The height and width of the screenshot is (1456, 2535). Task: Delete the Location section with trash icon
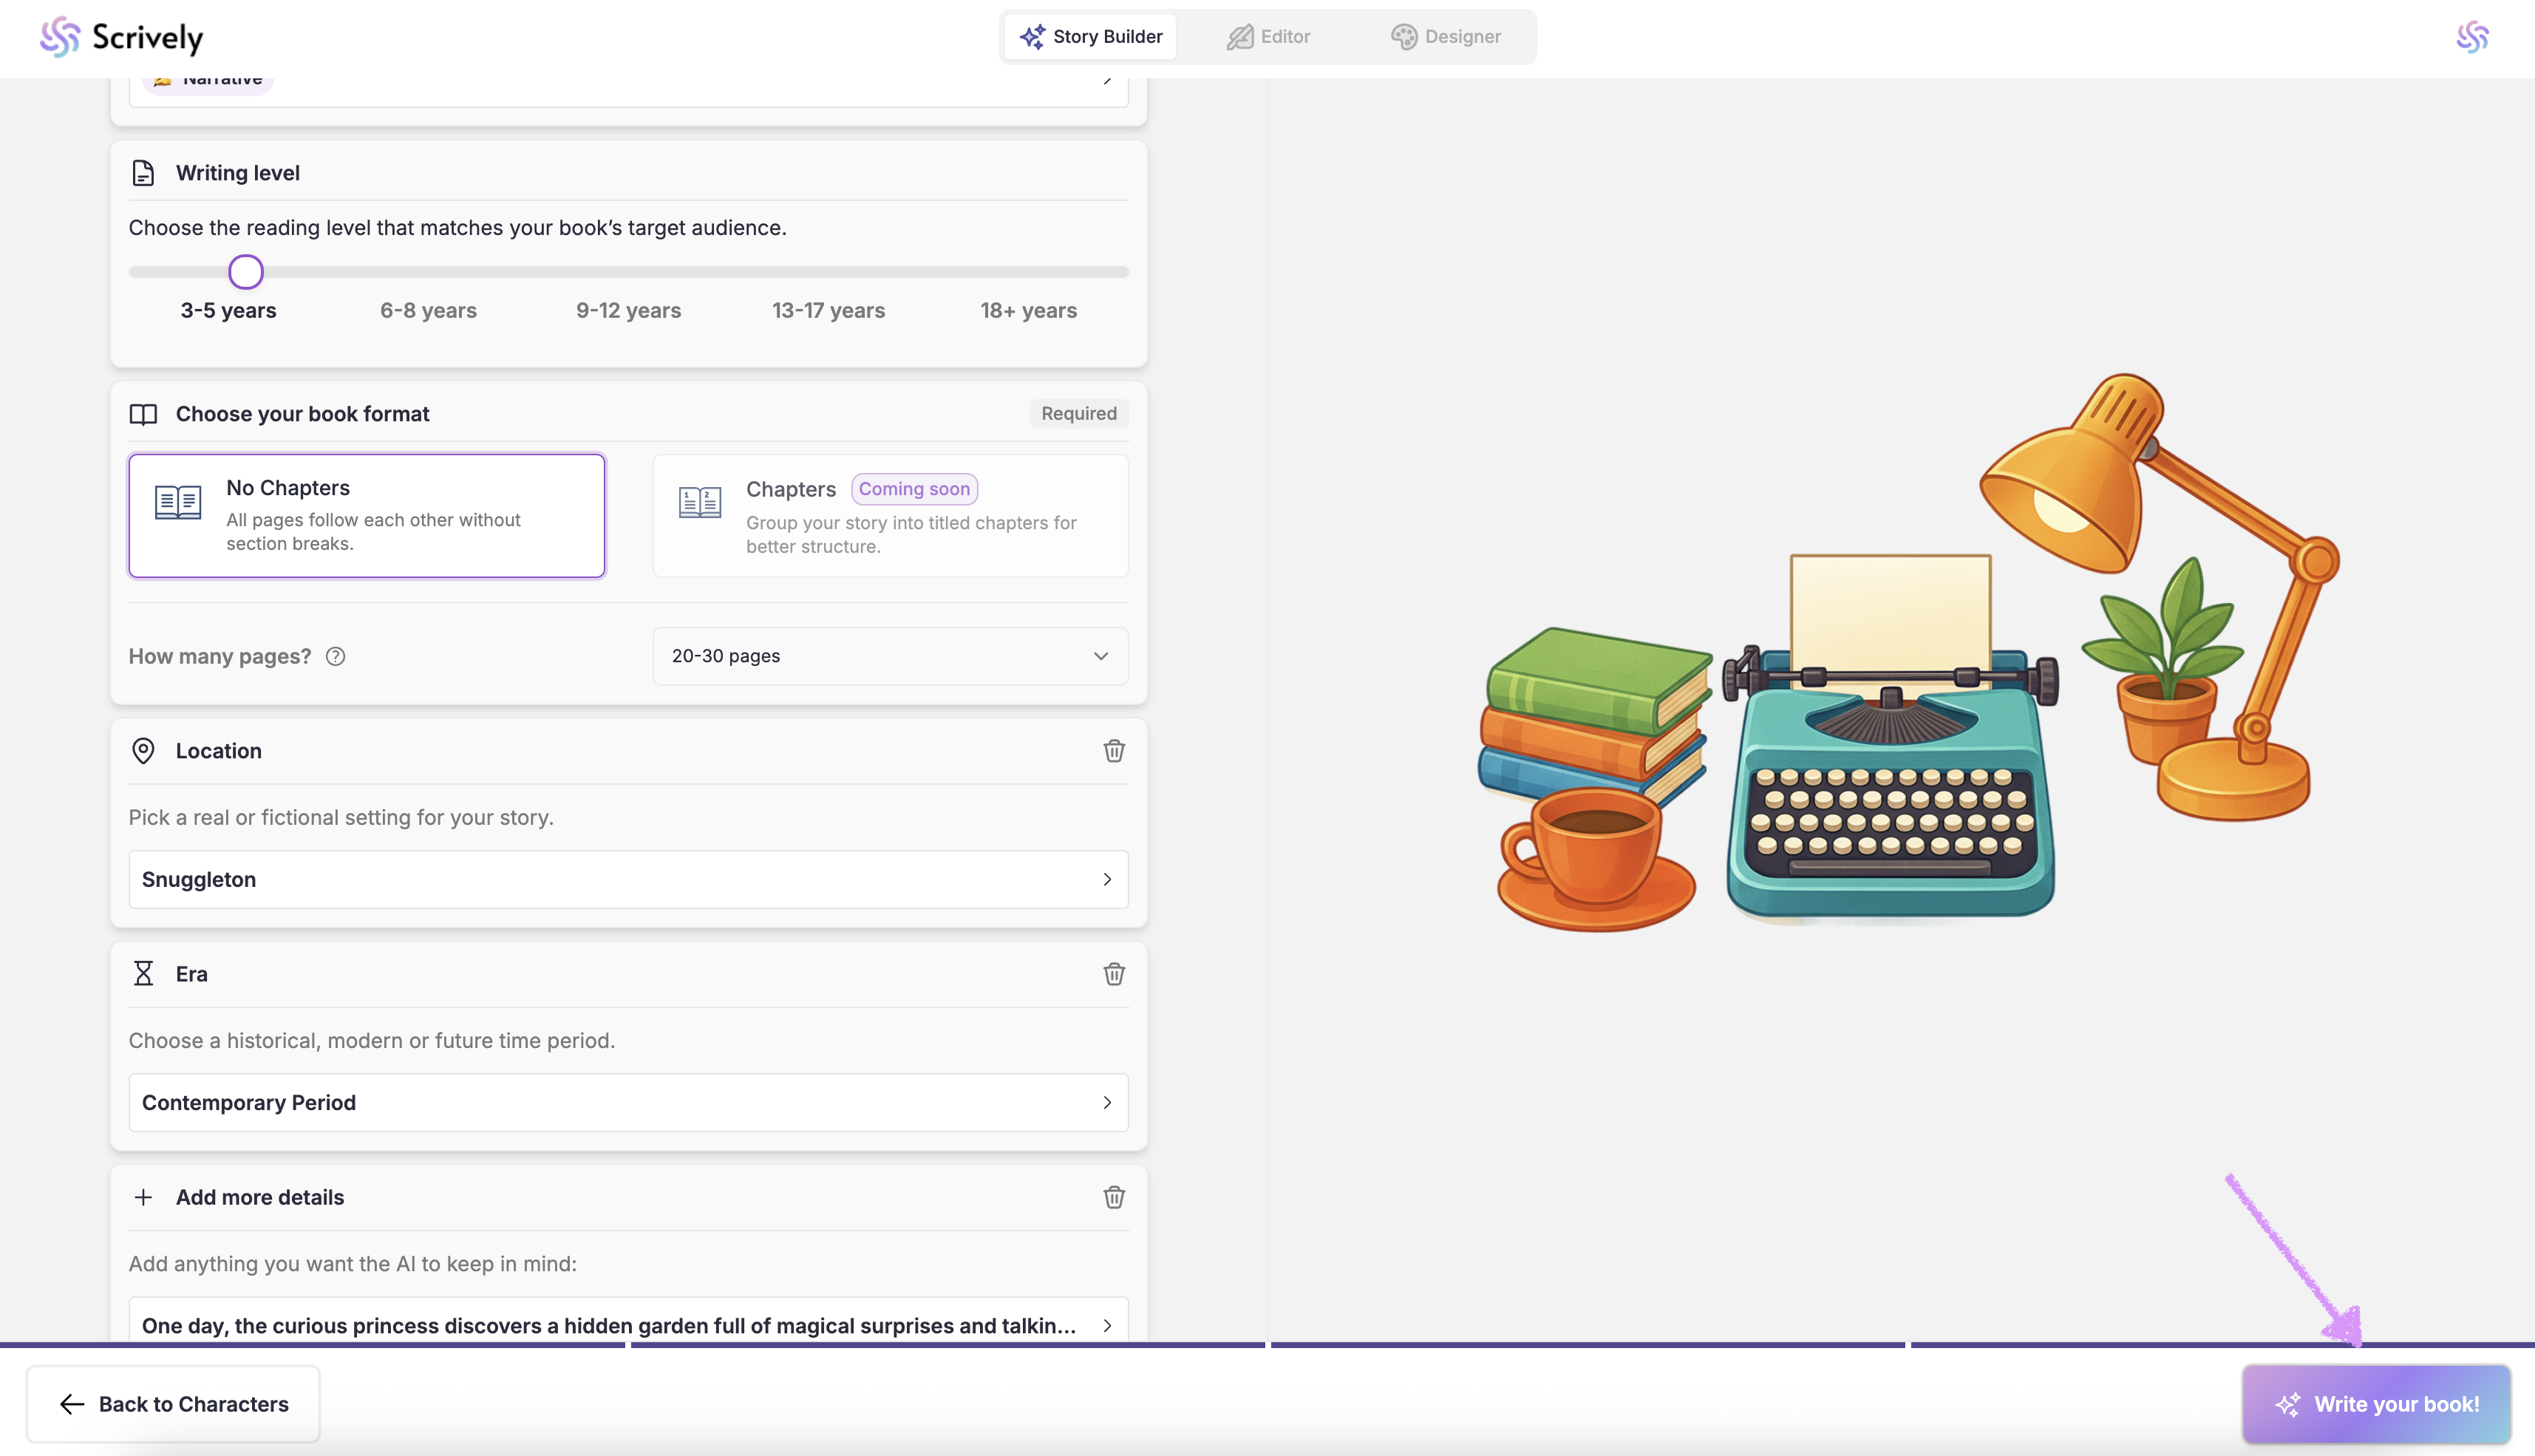pos(1114,751)
